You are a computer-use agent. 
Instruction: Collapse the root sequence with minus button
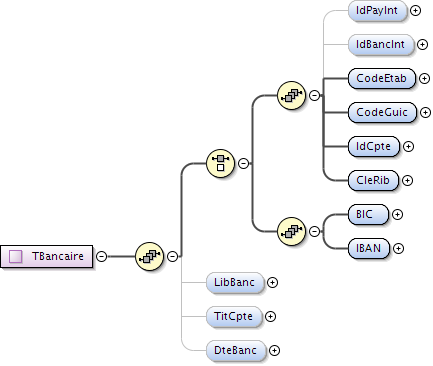pos(172,256)
